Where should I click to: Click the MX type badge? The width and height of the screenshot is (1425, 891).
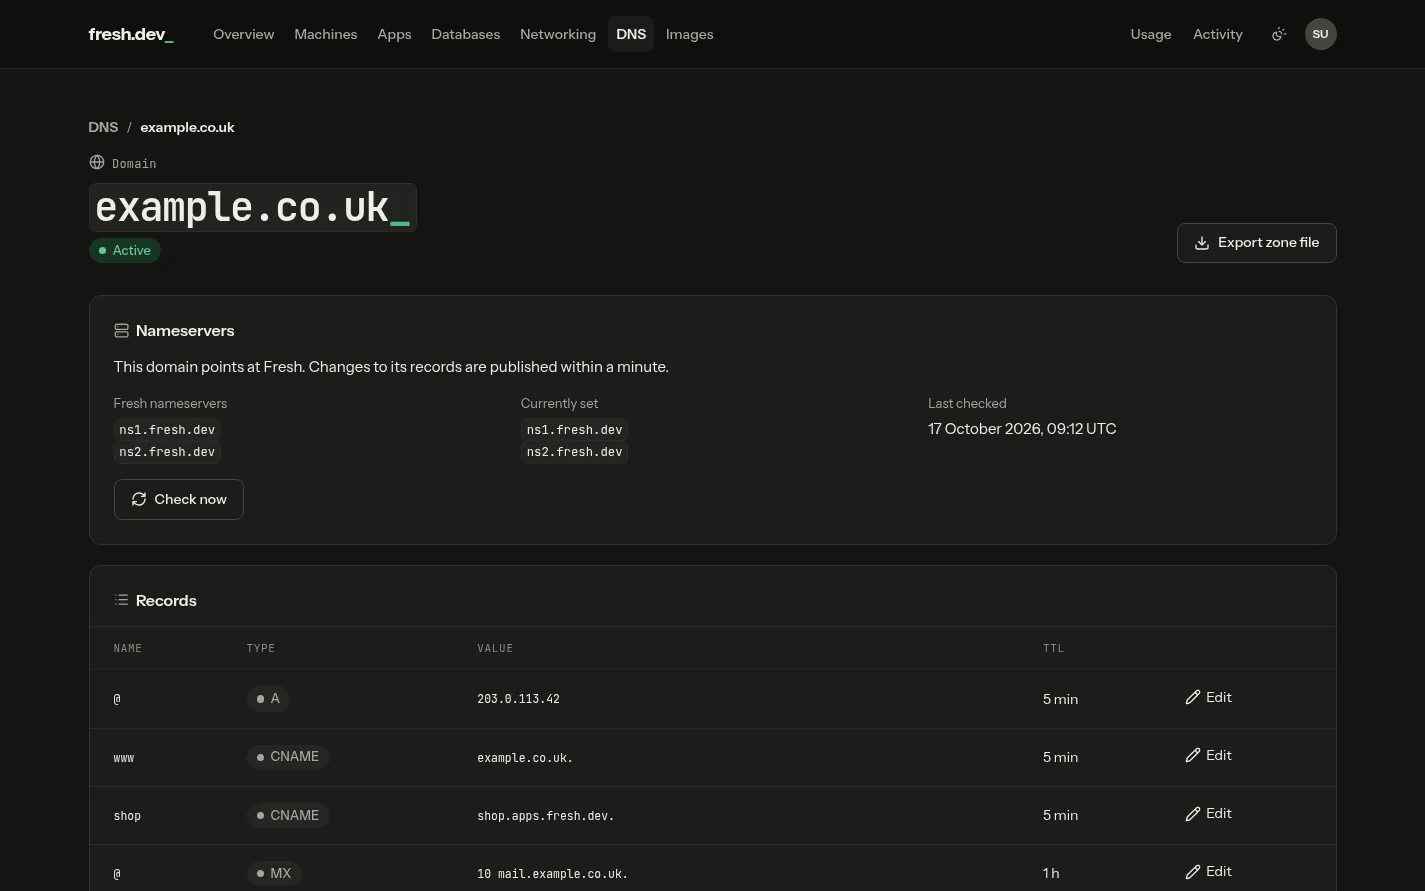pyautogui.click(x=274, y=873)
